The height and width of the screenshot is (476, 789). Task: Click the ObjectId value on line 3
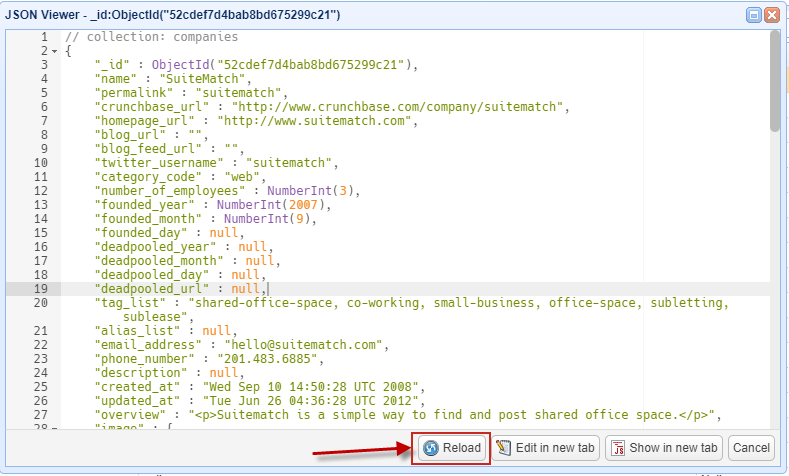281,65
